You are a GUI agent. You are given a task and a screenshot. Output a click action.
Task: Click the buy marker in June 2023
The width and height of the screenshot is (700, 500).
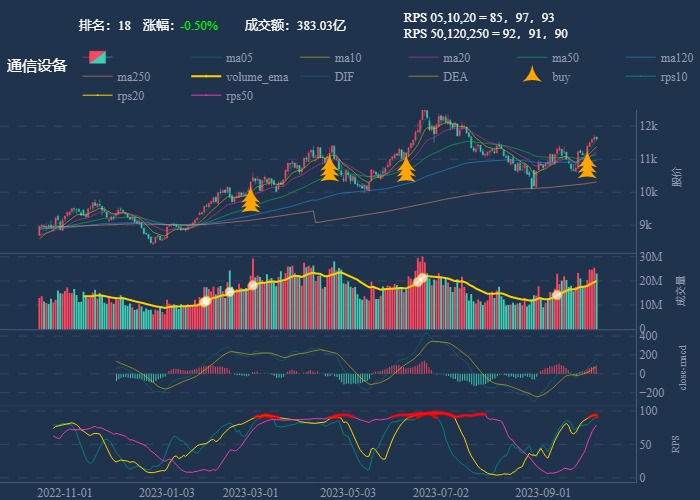(x=406, y=168)
